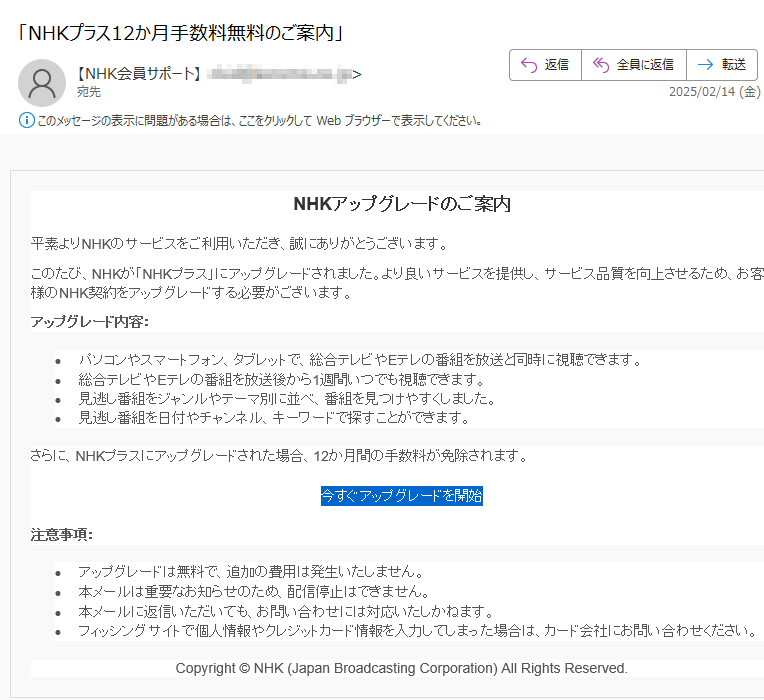Click the date 2025/02/14 (金)
This screenshot has width=764, height=700.
click(714, 92)
